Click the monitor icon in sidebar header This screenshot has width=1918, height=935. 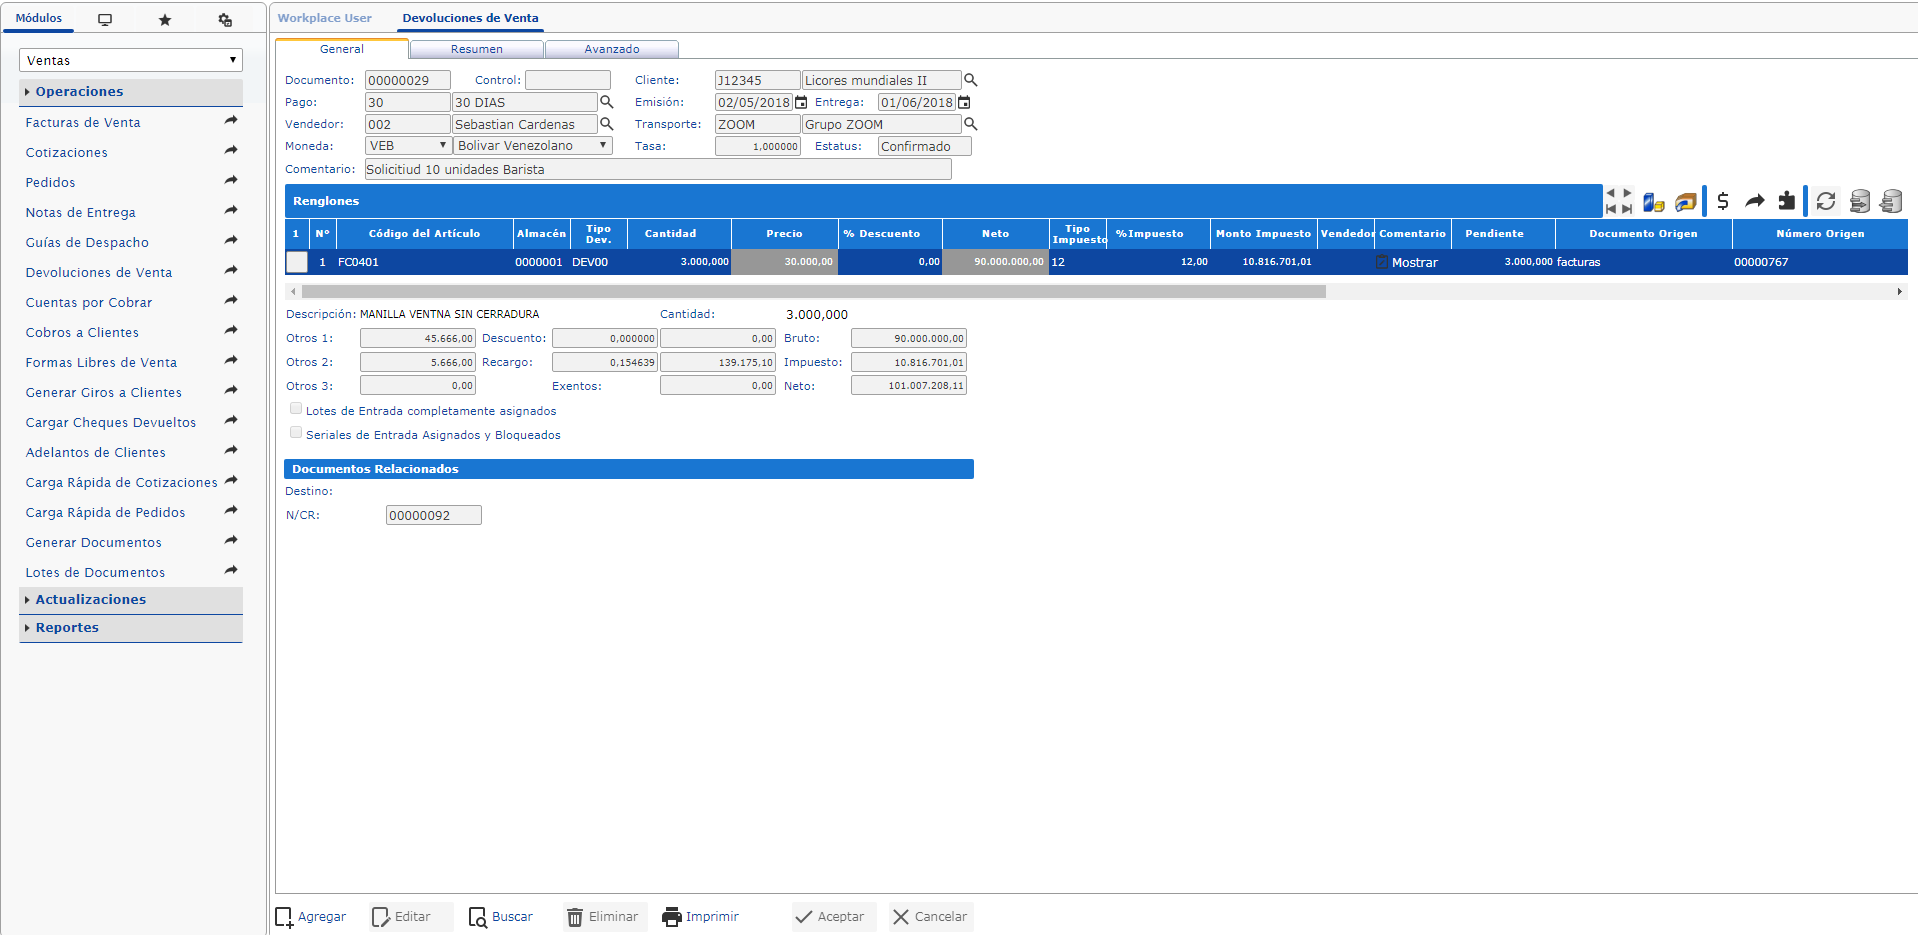tap(105, 19)
